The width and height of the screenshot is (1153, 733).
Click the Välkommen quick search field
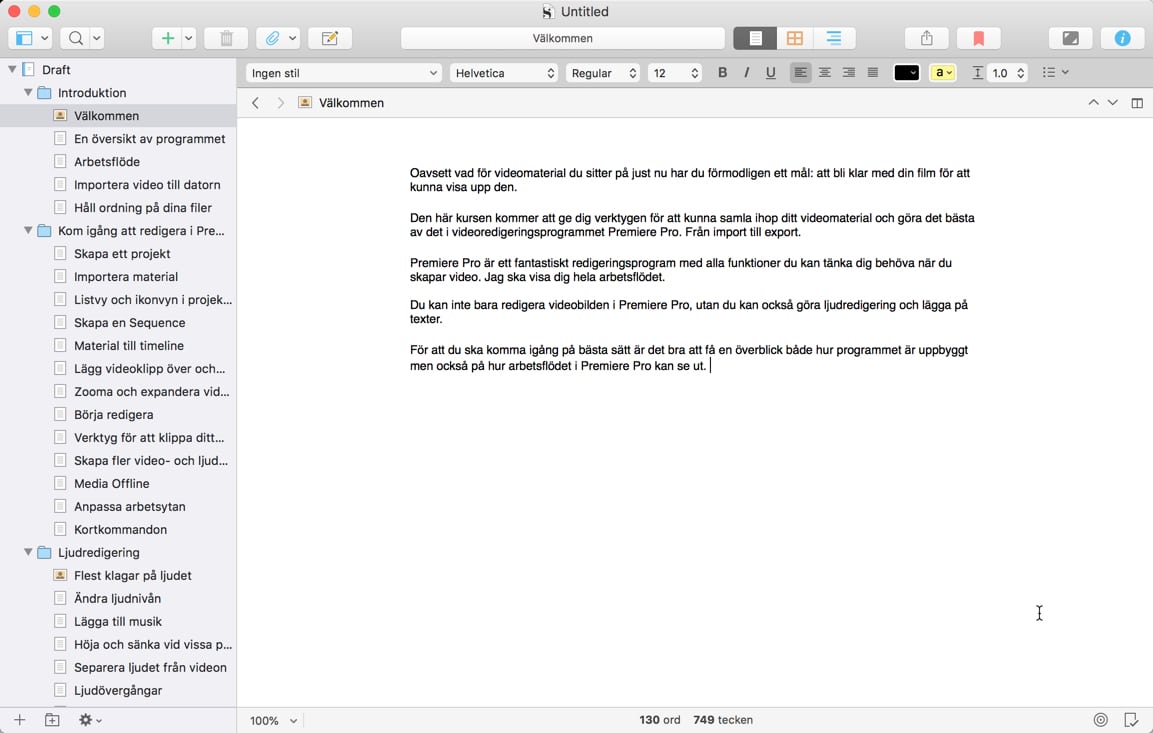[x=562, y=38]
